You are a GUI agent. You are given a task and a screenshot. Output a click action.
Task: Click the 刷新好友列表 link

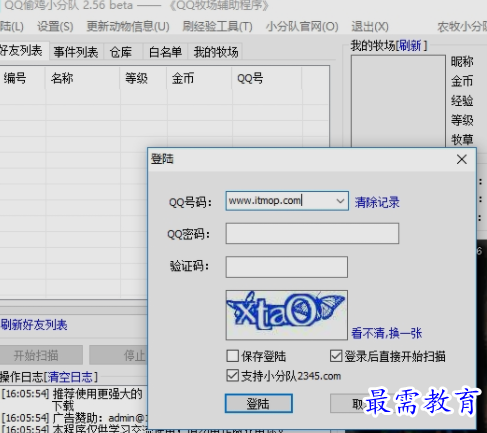tap(34, 325)
